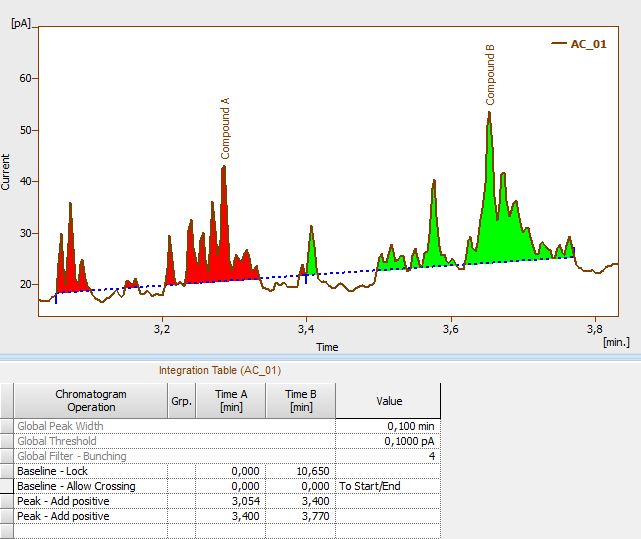
Task: Click the Time A 3,054 cell
Action: 231,501
